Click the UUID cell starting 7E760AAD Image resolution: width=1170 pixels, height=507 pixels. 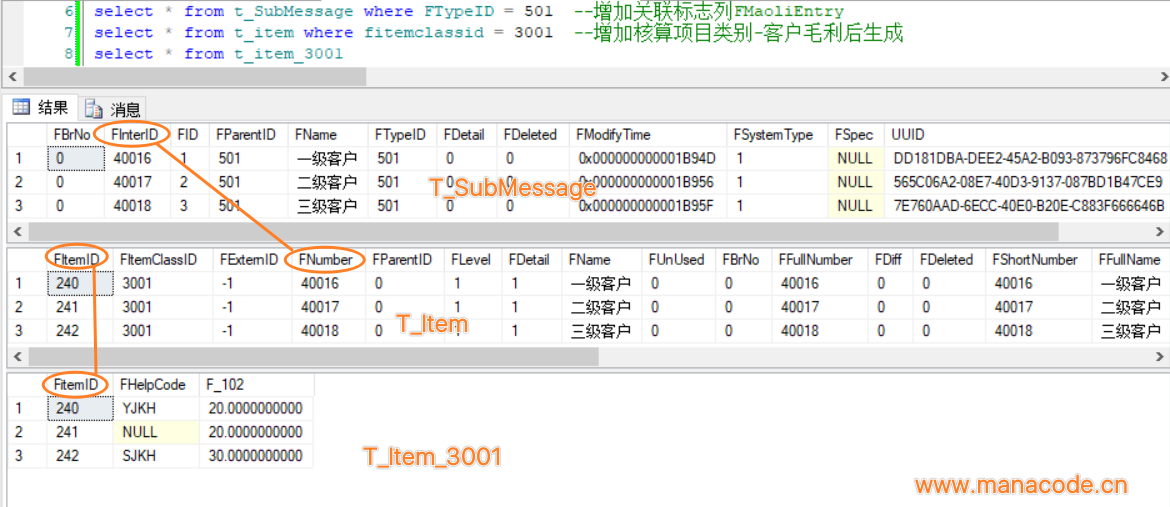coord(1028,206)
